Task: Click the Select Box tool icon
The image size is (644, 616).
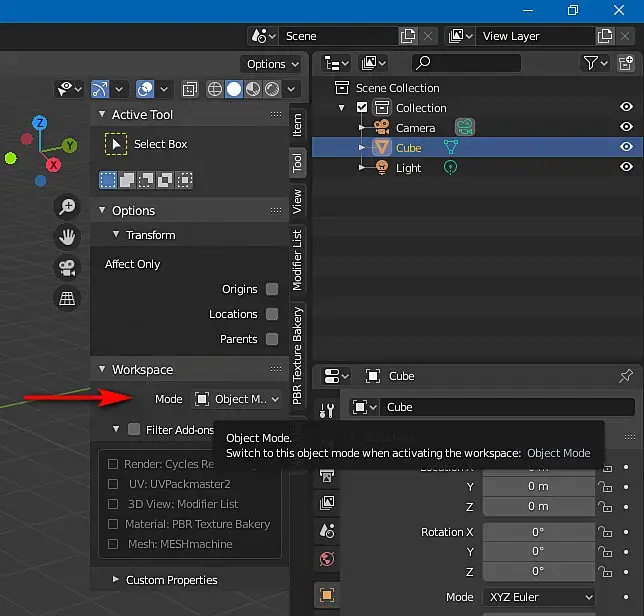Action: click(116, 144)
